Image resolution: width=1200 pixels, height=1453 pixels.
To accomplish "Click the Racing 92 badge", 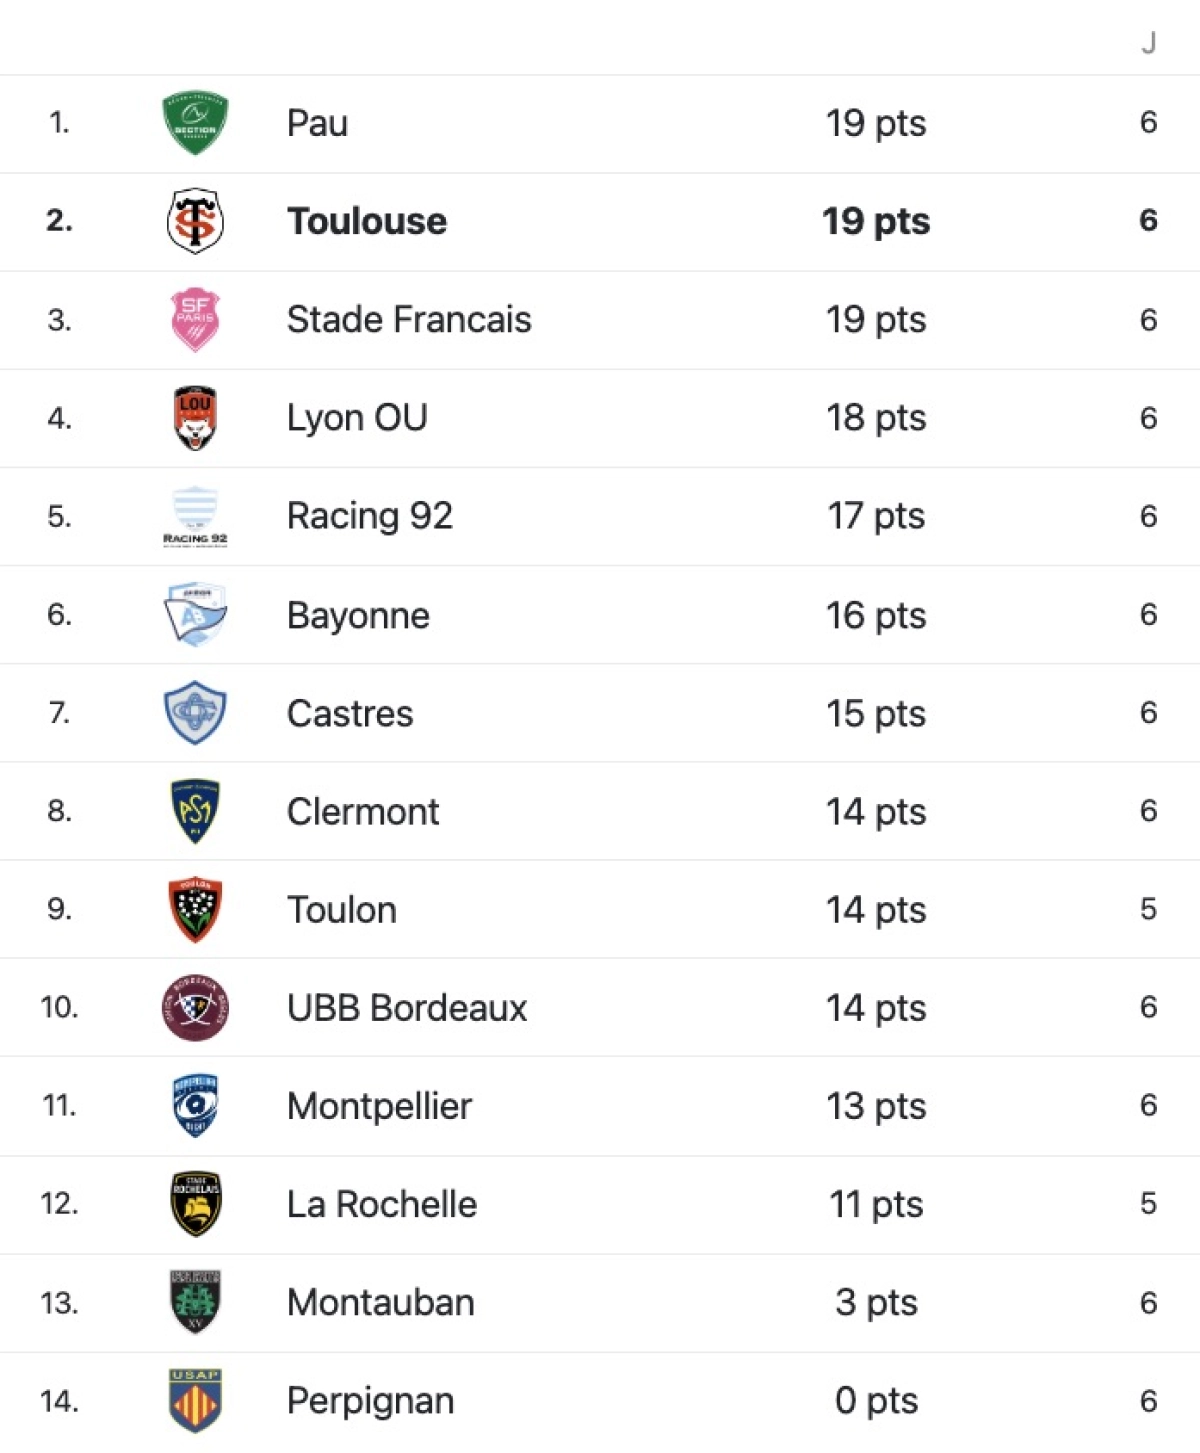I will [x=196, y=516].
